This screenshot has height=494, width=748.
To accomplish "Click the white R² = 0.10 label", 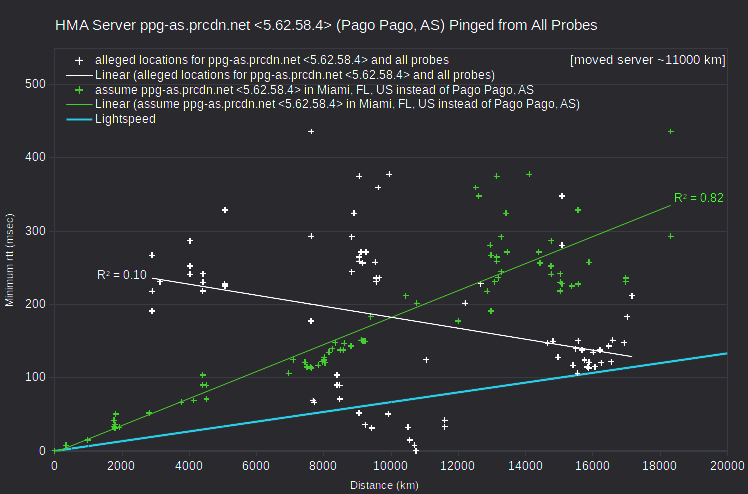I will click(x=122, y=275).
